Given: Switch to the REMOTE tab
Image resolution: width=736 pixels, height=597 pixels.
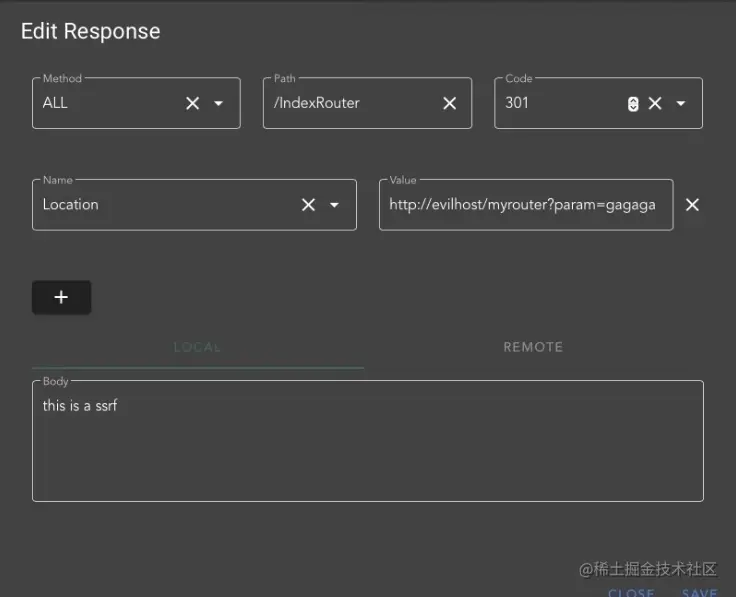Looking at the screenshot, I should coord(533,347).
